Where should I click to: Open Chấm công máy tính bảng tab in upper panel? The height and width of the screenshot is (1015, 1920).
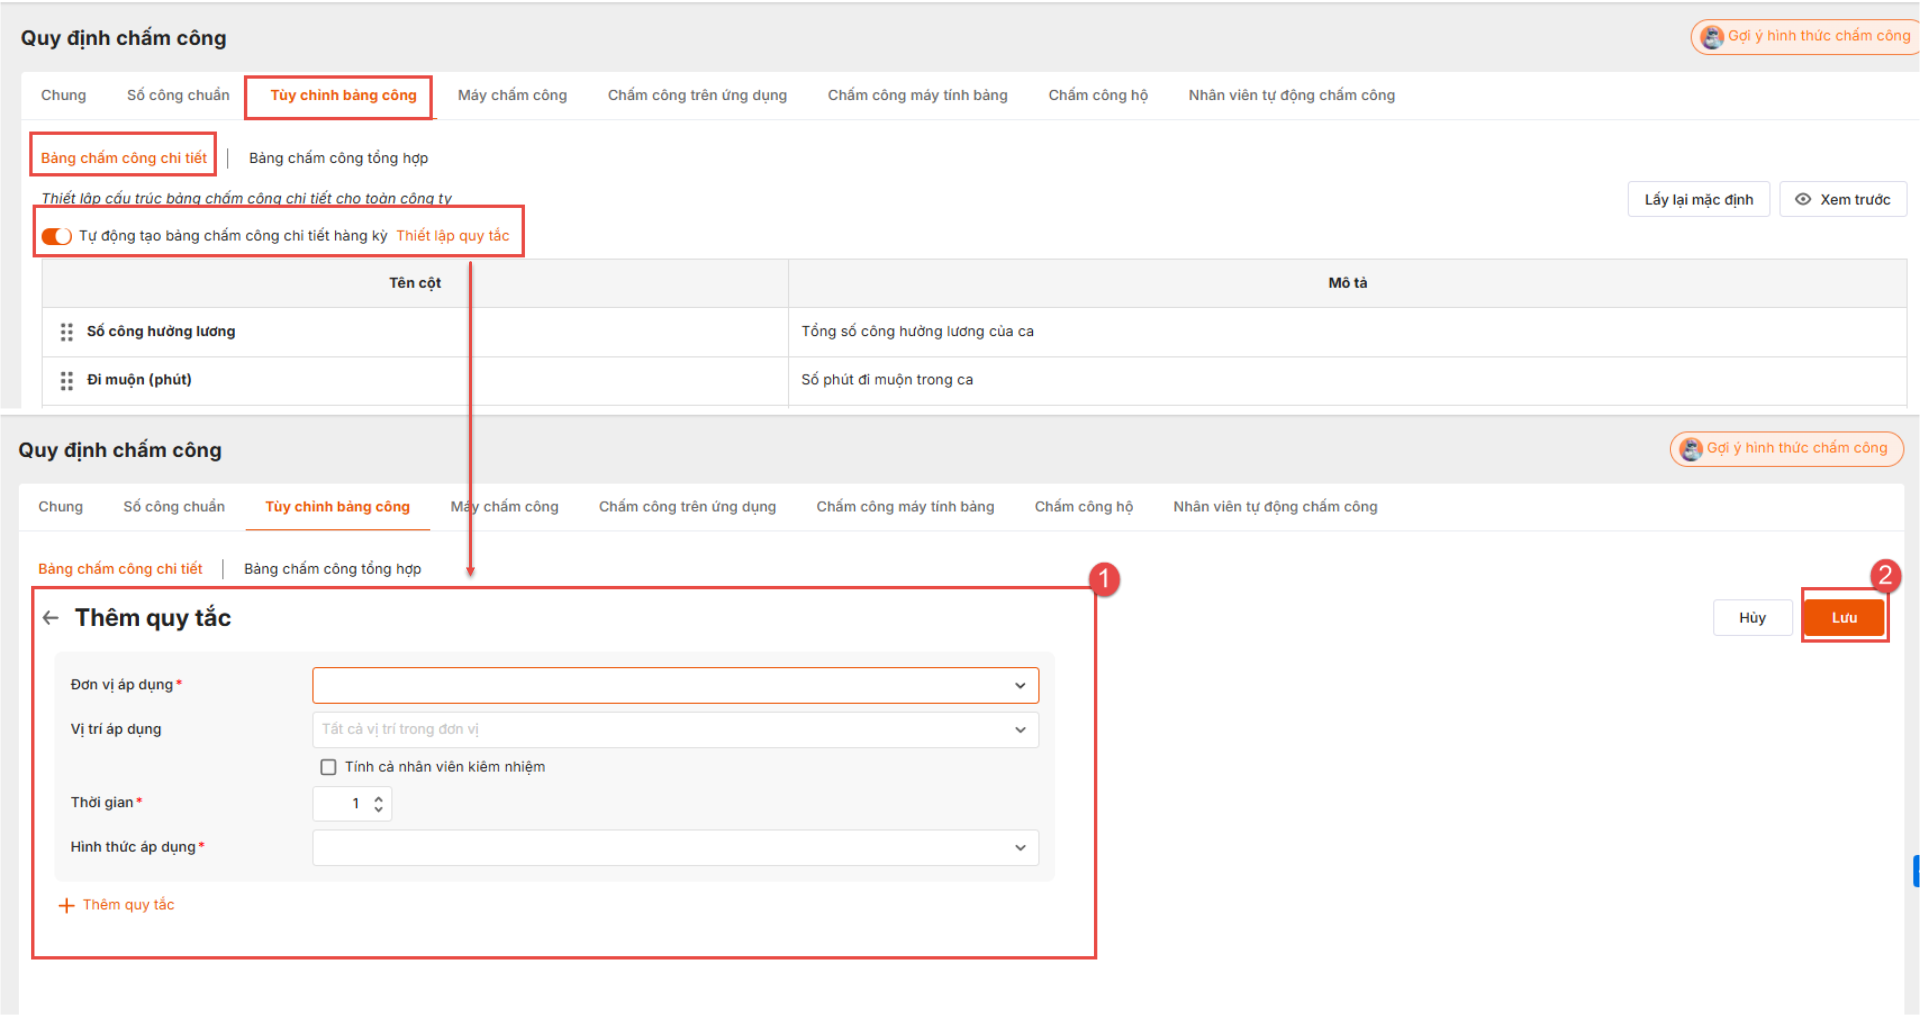tap(917, 95)
